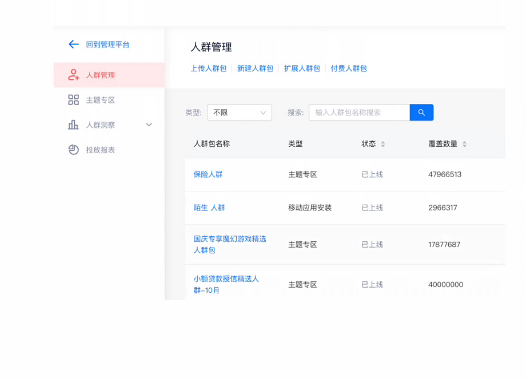Click the coverage value 47966513
This screenshot has height=380, width=526.
click(x=445, y=174)
